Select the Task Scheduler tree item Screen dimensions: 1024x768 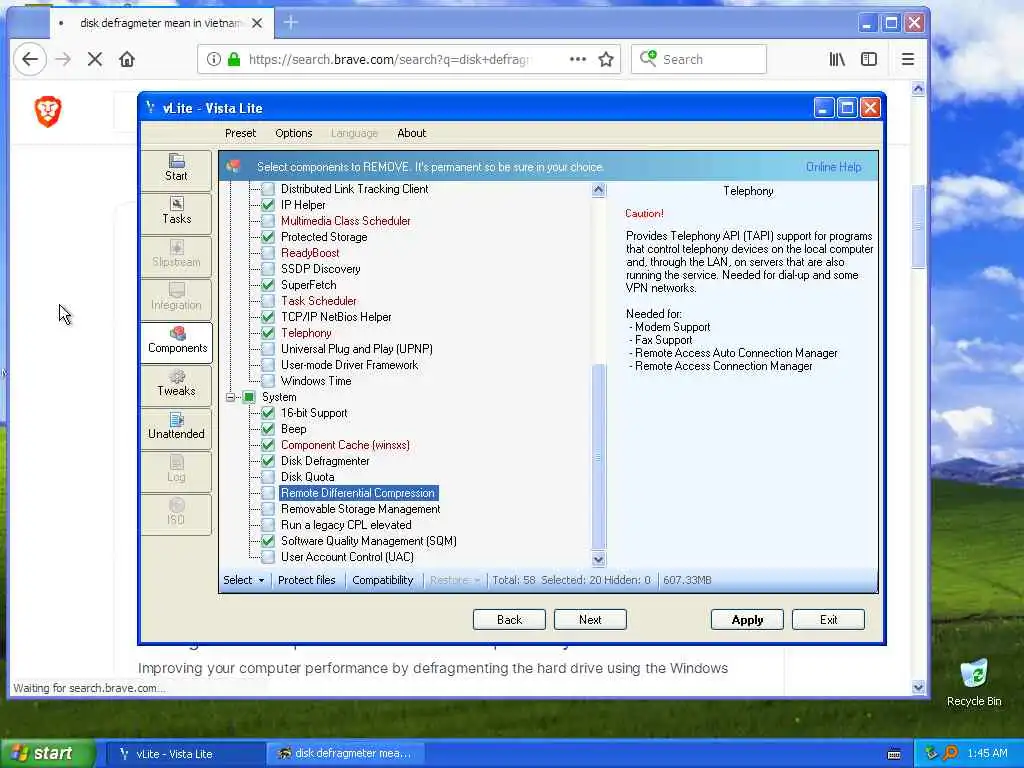pyautogui.click(x=319, y=301)
